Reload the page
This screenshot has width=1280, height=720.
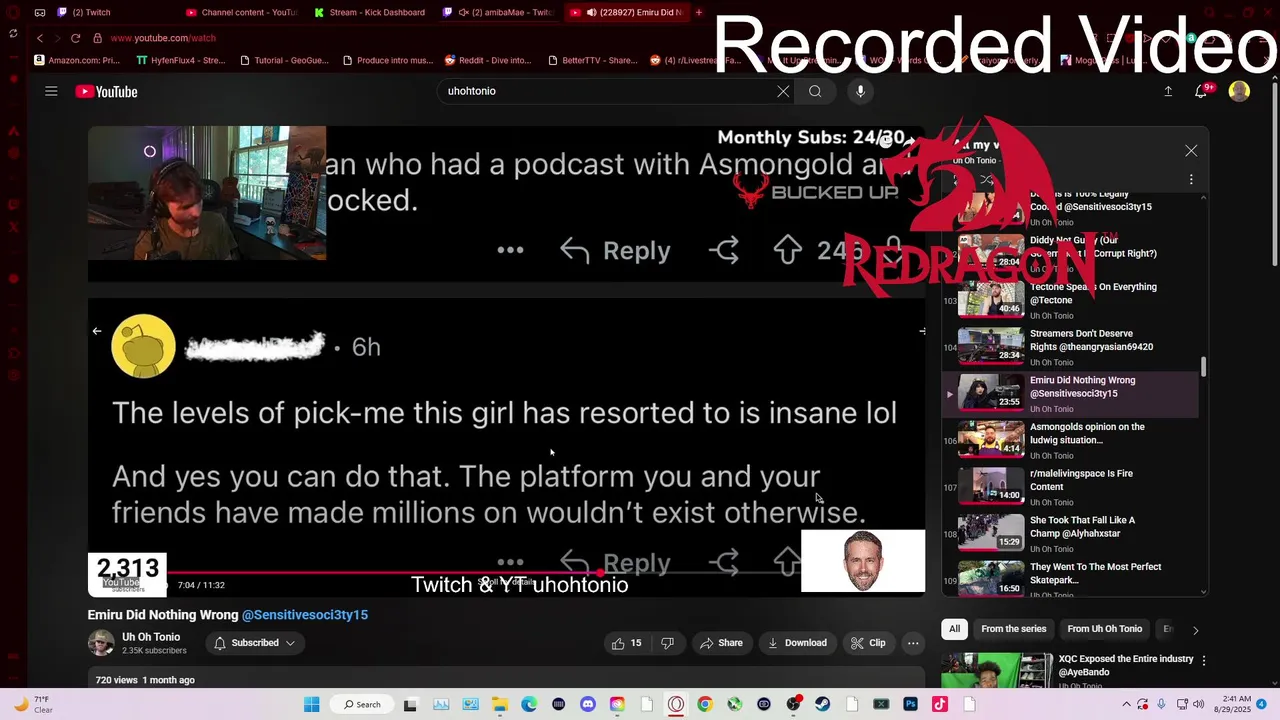75,38
